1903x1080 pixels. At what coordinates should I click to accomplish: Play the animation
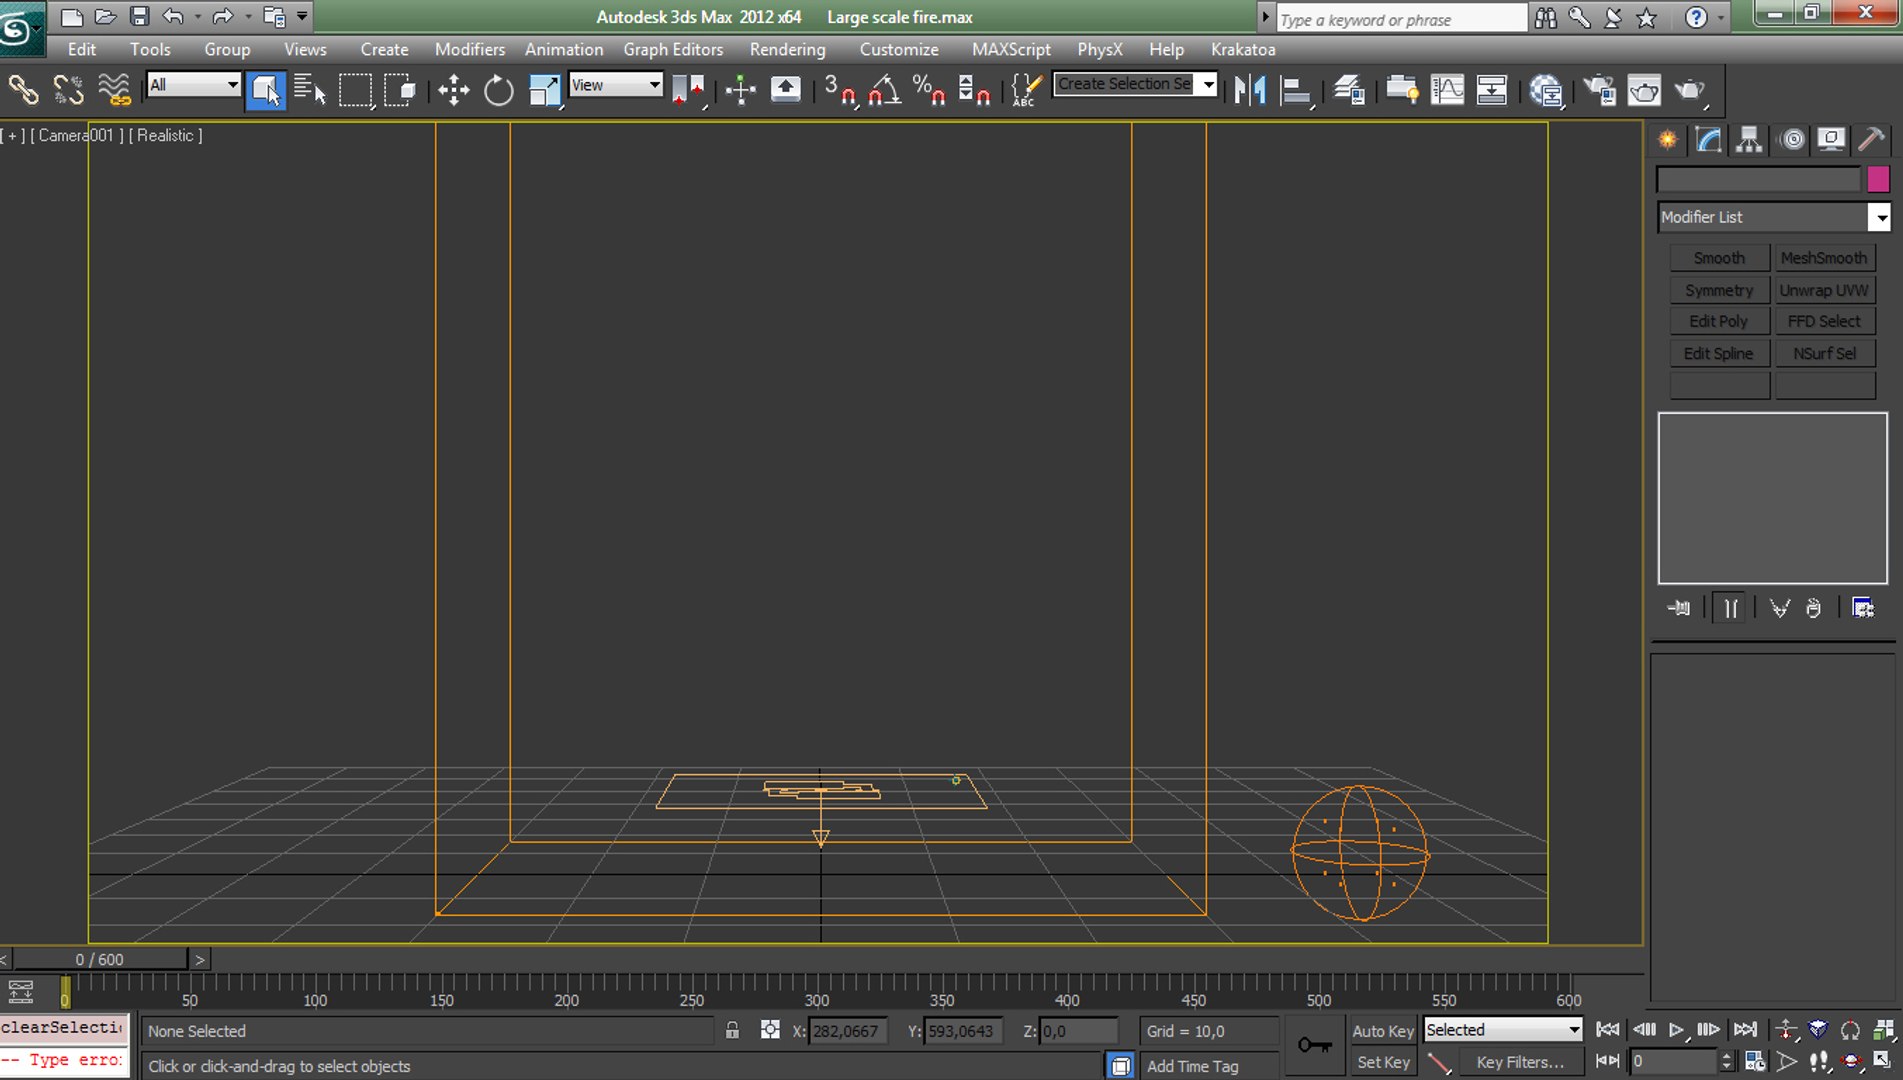[1676, 1029]
